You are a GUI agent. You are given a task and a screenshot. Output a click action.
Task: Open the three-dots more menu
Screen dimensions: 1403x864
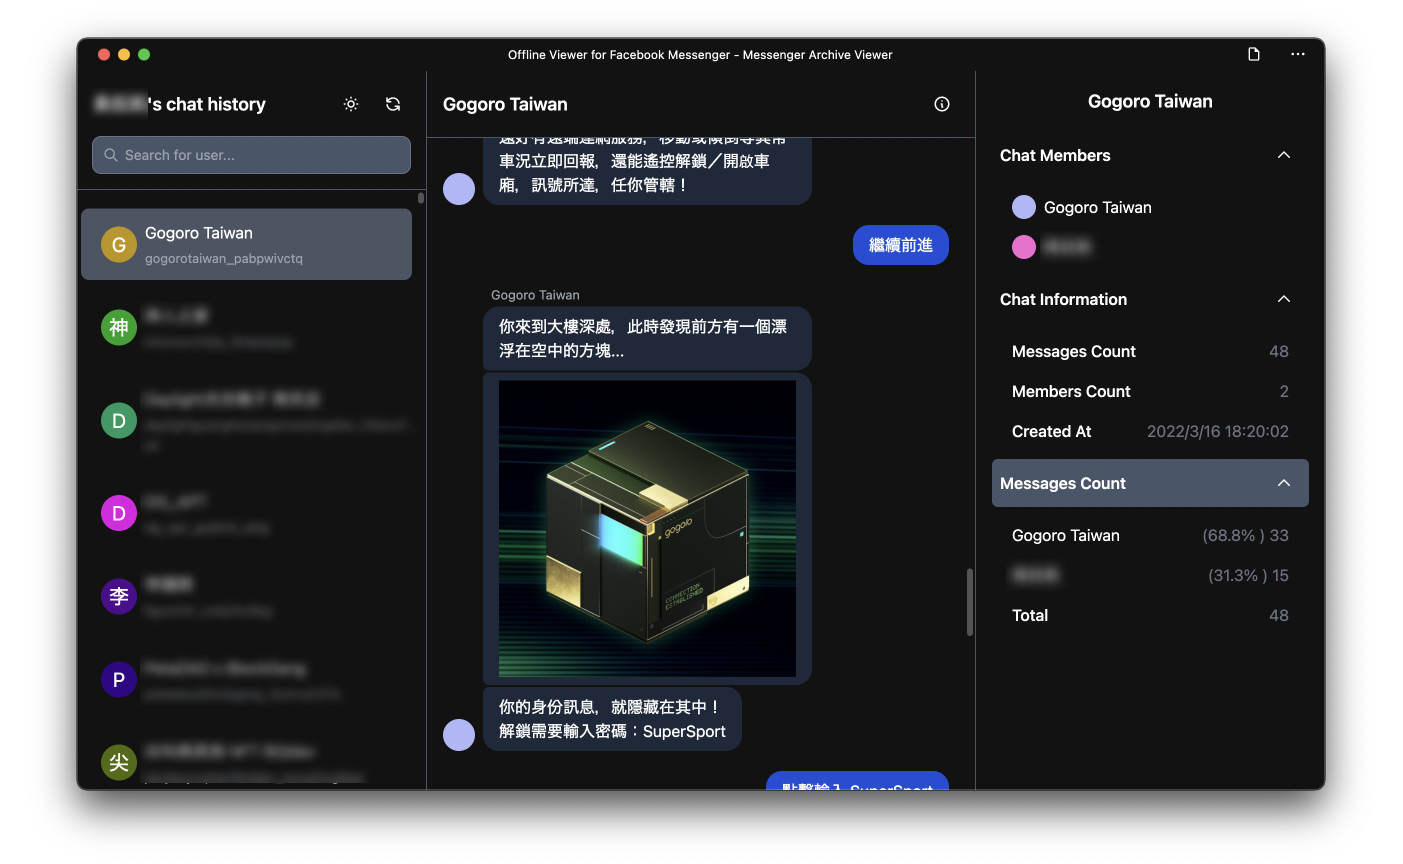1298,54
